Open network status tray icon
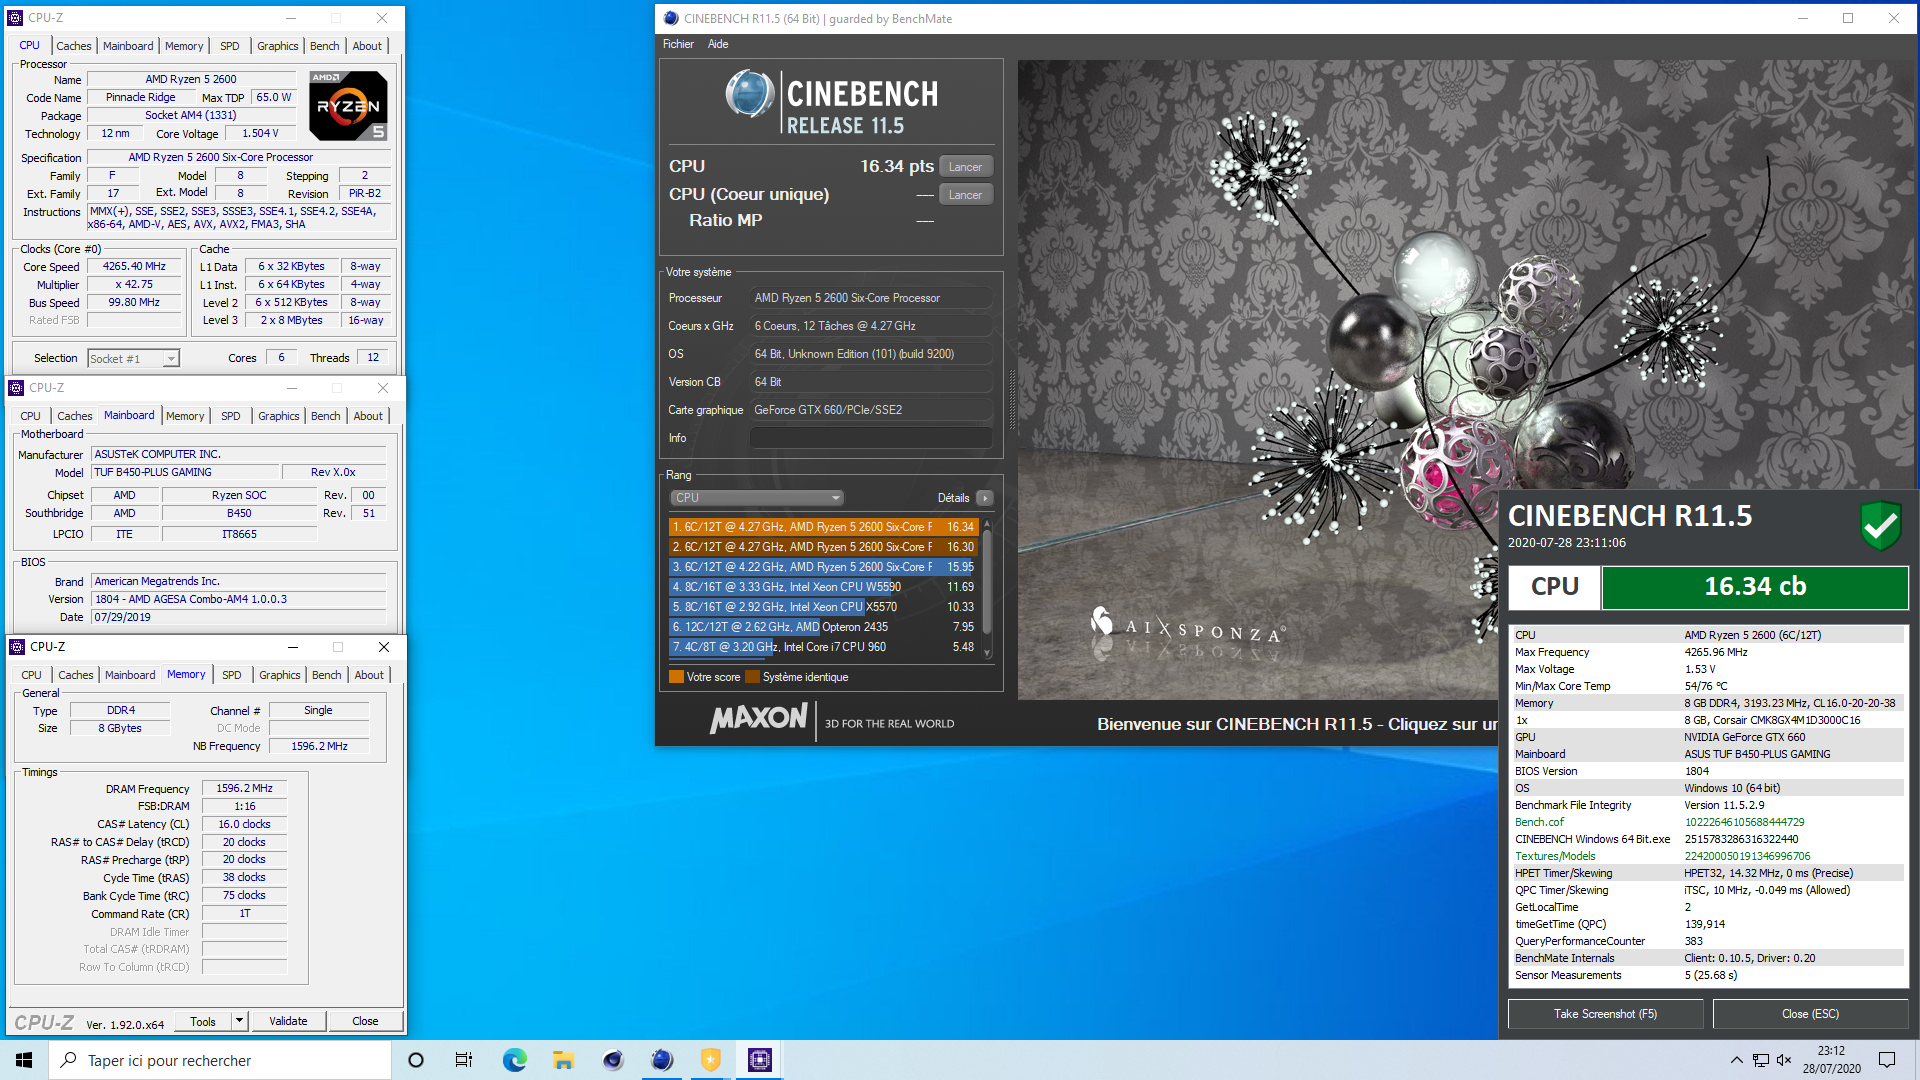The width and height of the screenshot is (1920, 1080). tap(1761, 1060)
